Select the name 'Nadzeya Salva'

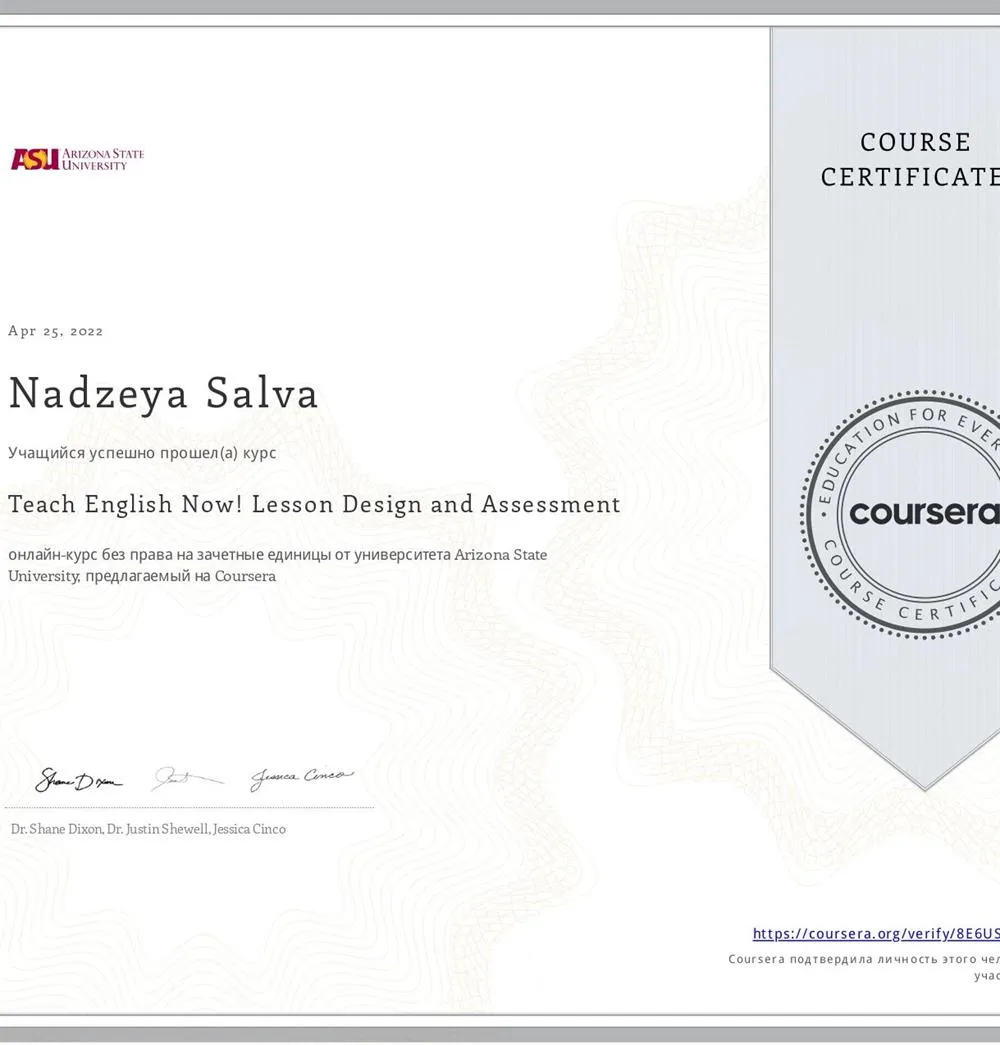(x=163, y=393)
